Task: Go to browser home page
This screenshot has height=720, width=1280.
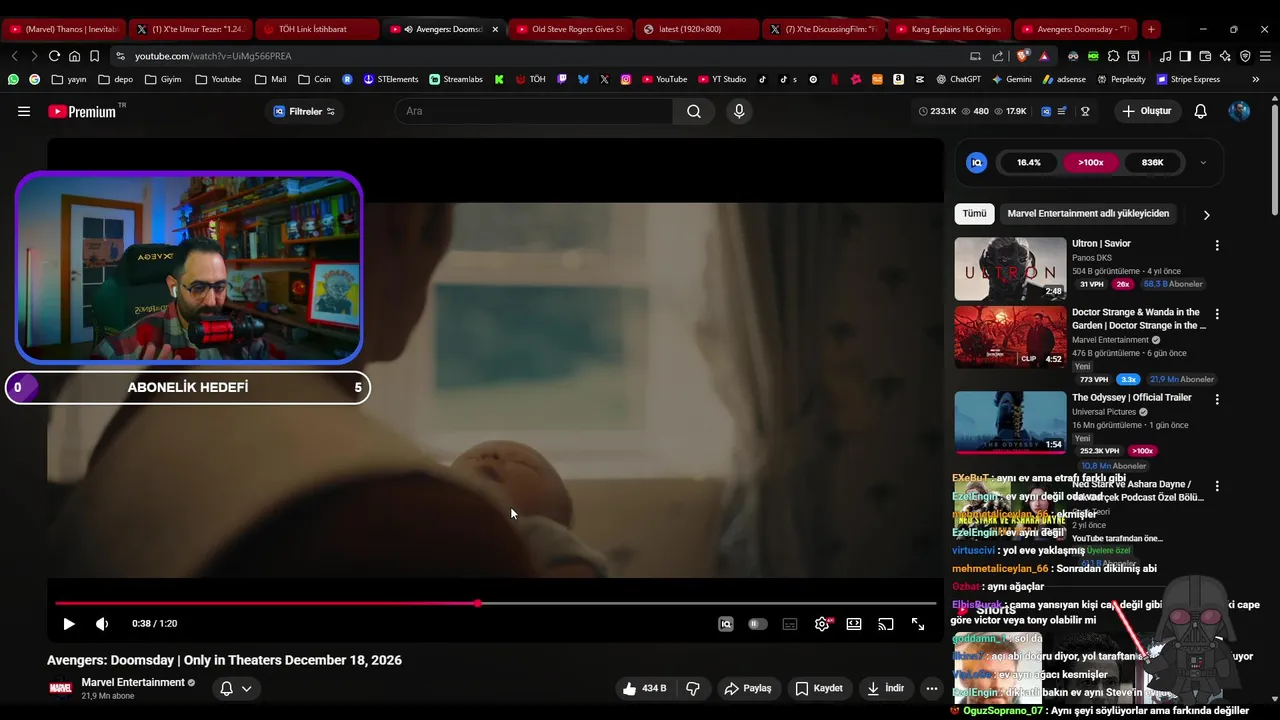Action: click(x=74, y=56)
